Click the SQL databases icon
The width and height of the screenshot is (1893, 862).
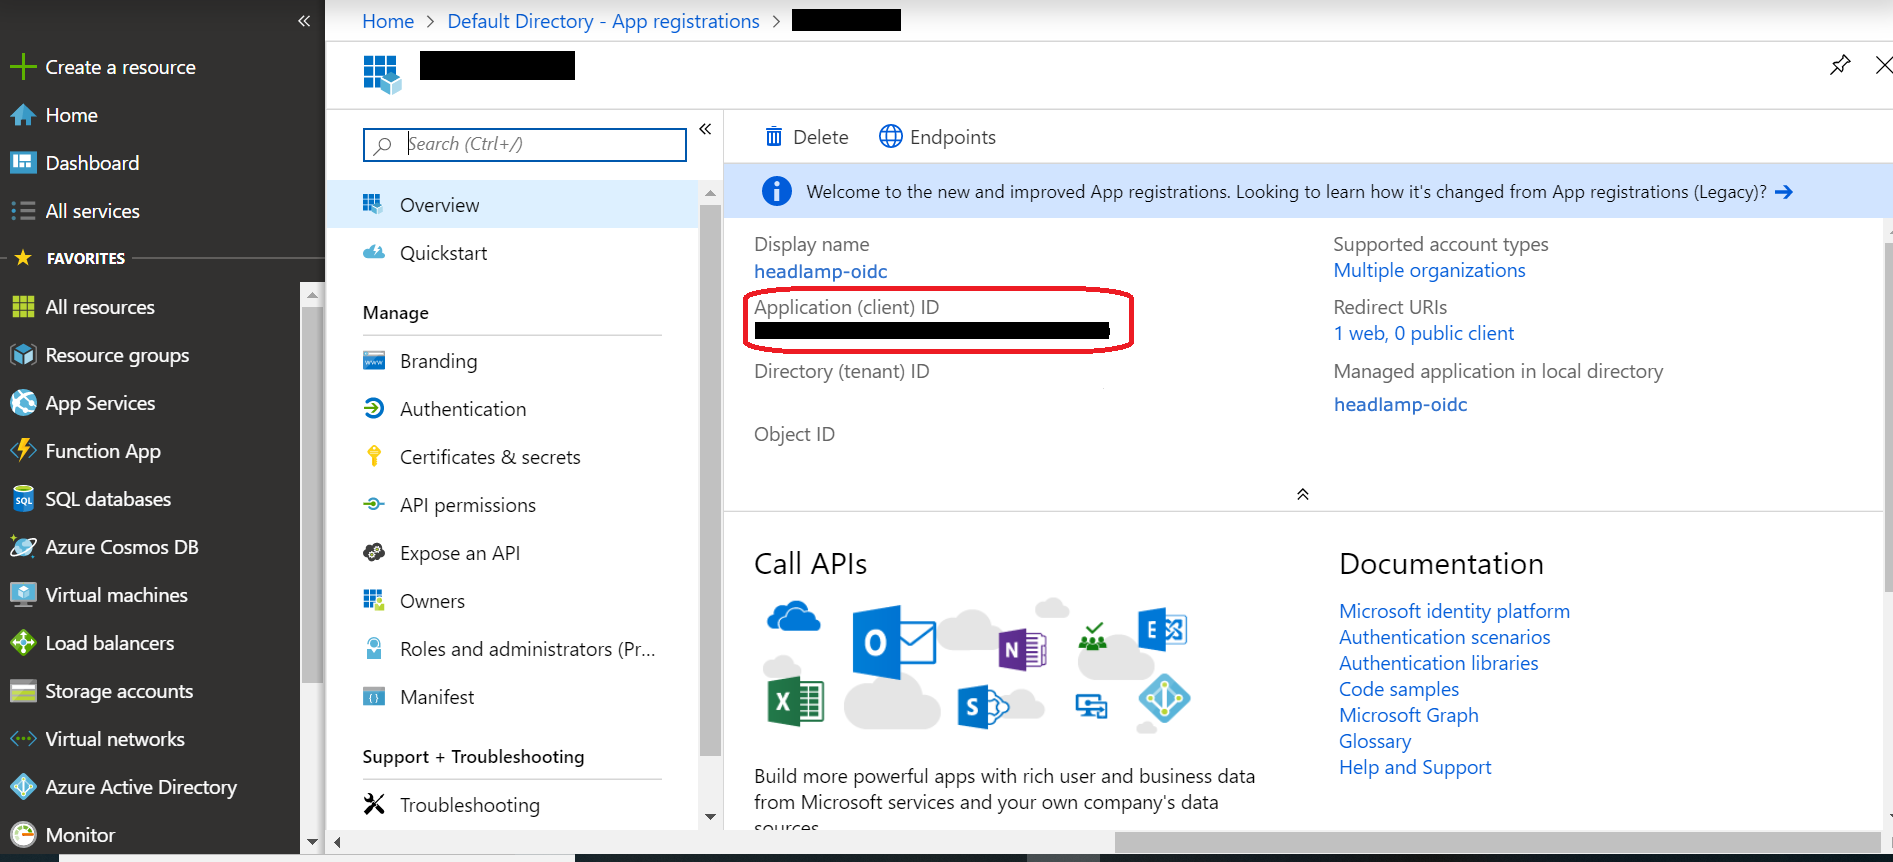pos(23,499)
